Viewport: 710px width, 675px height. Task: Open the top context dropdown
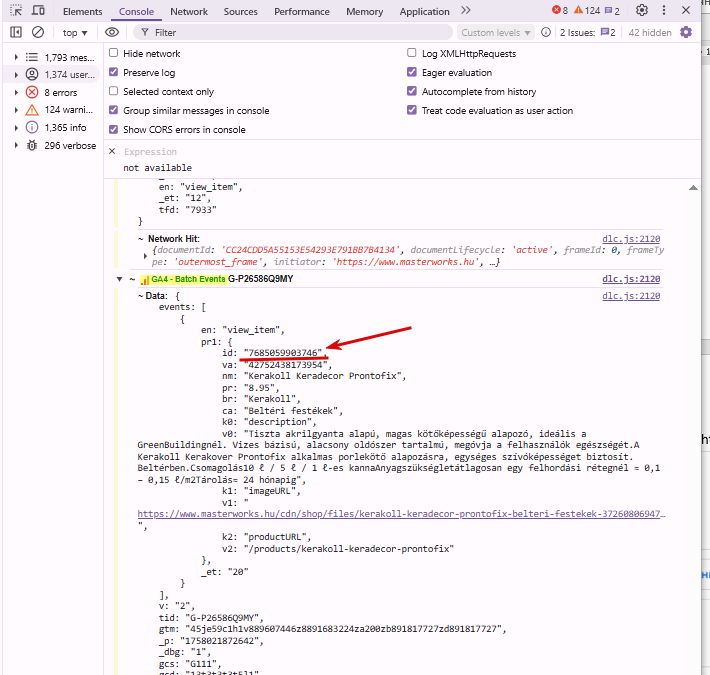point(75,33)
